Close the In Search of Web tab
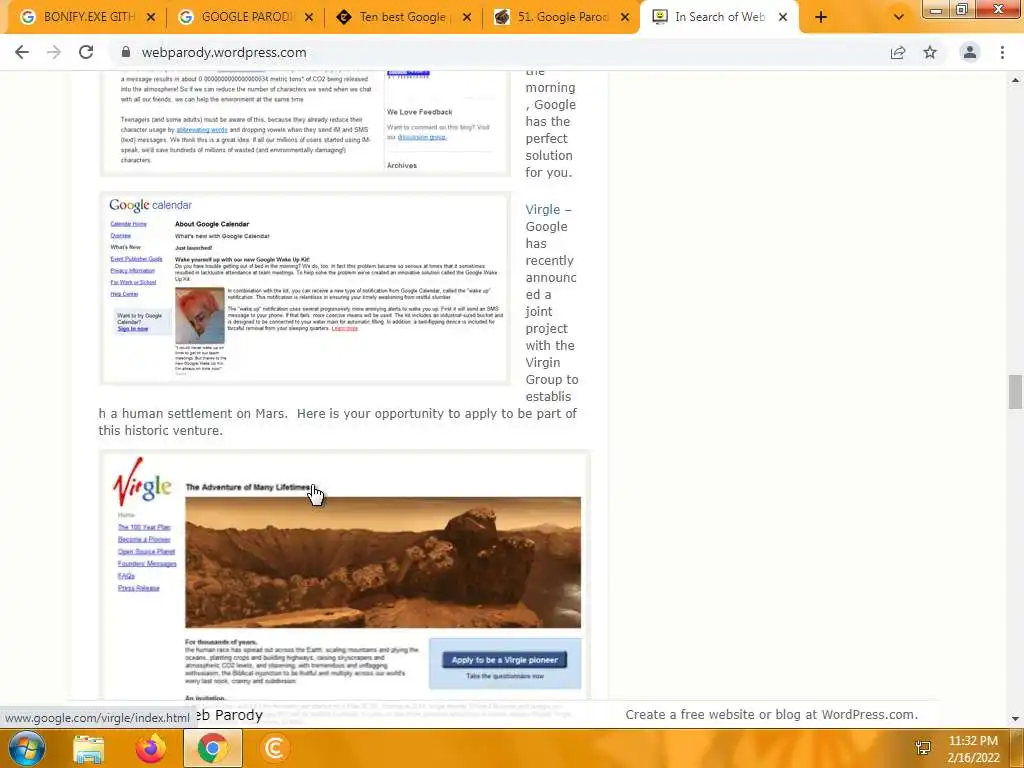Image resolution: width=1024 pixels, height=768 pixels. pos(783,17)
